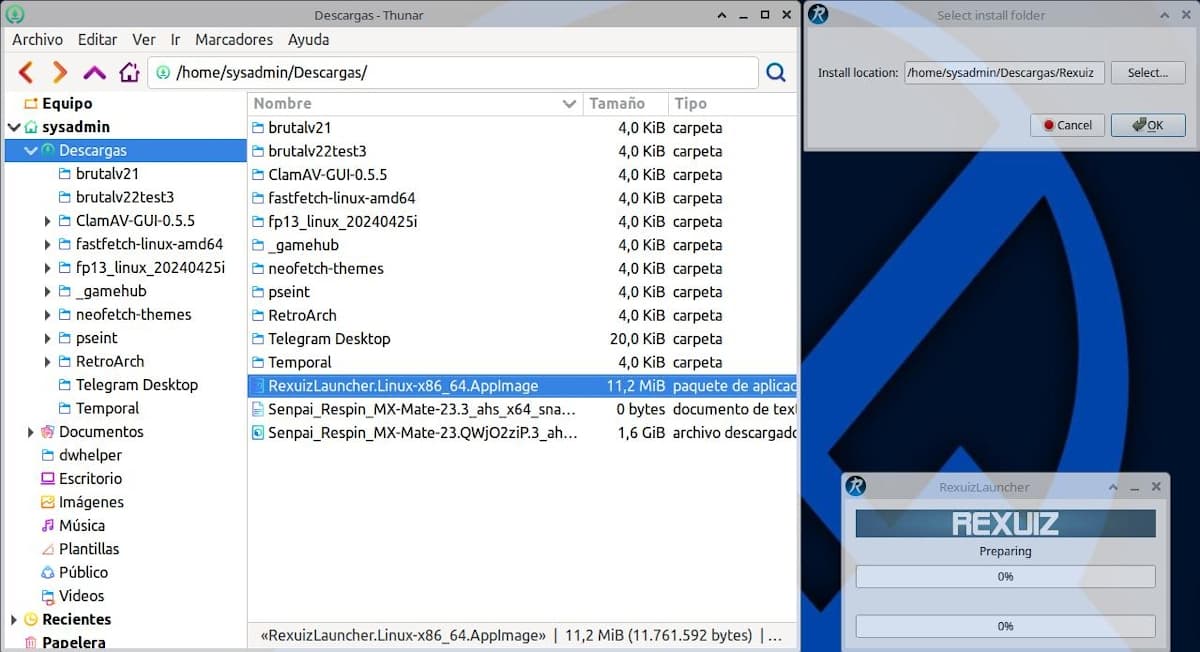Click the Install location text field
Image resolution: width=1200 pixels, height=652 pixels.
(x=1004, y=73)
